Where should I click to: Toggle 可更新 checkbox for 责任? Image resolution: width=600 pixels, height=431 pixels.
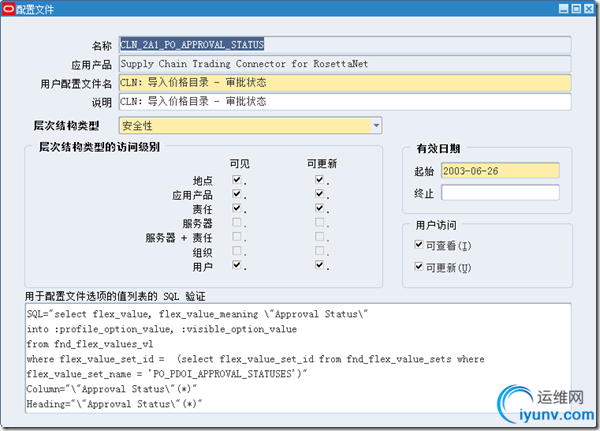(x=320, y=208)
